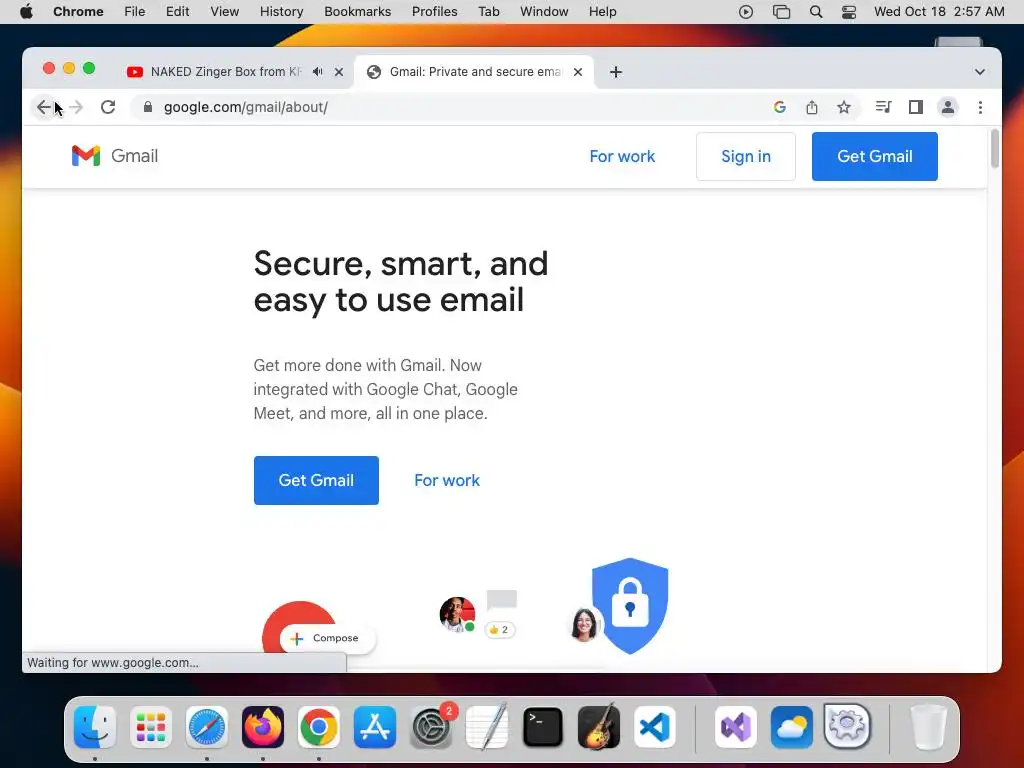The image size is (1024, 768).
Task: Open the gear preferences app in the Dock
Action: pyautogui.click(x=847, y=726)
